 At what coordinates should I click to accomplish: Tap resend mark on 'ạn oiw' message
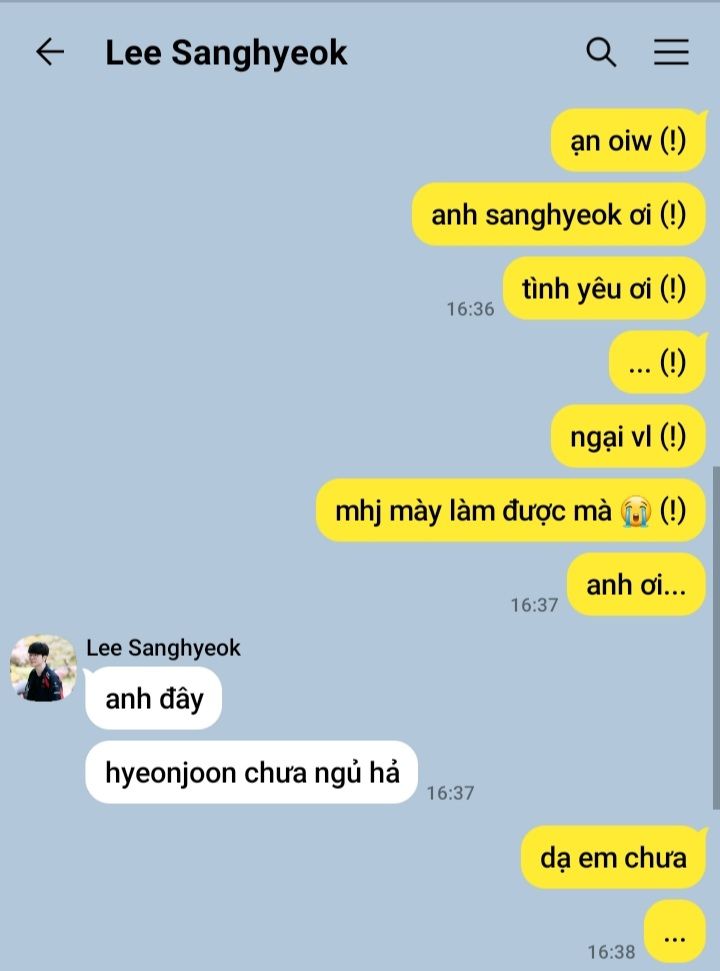point(673,141)
